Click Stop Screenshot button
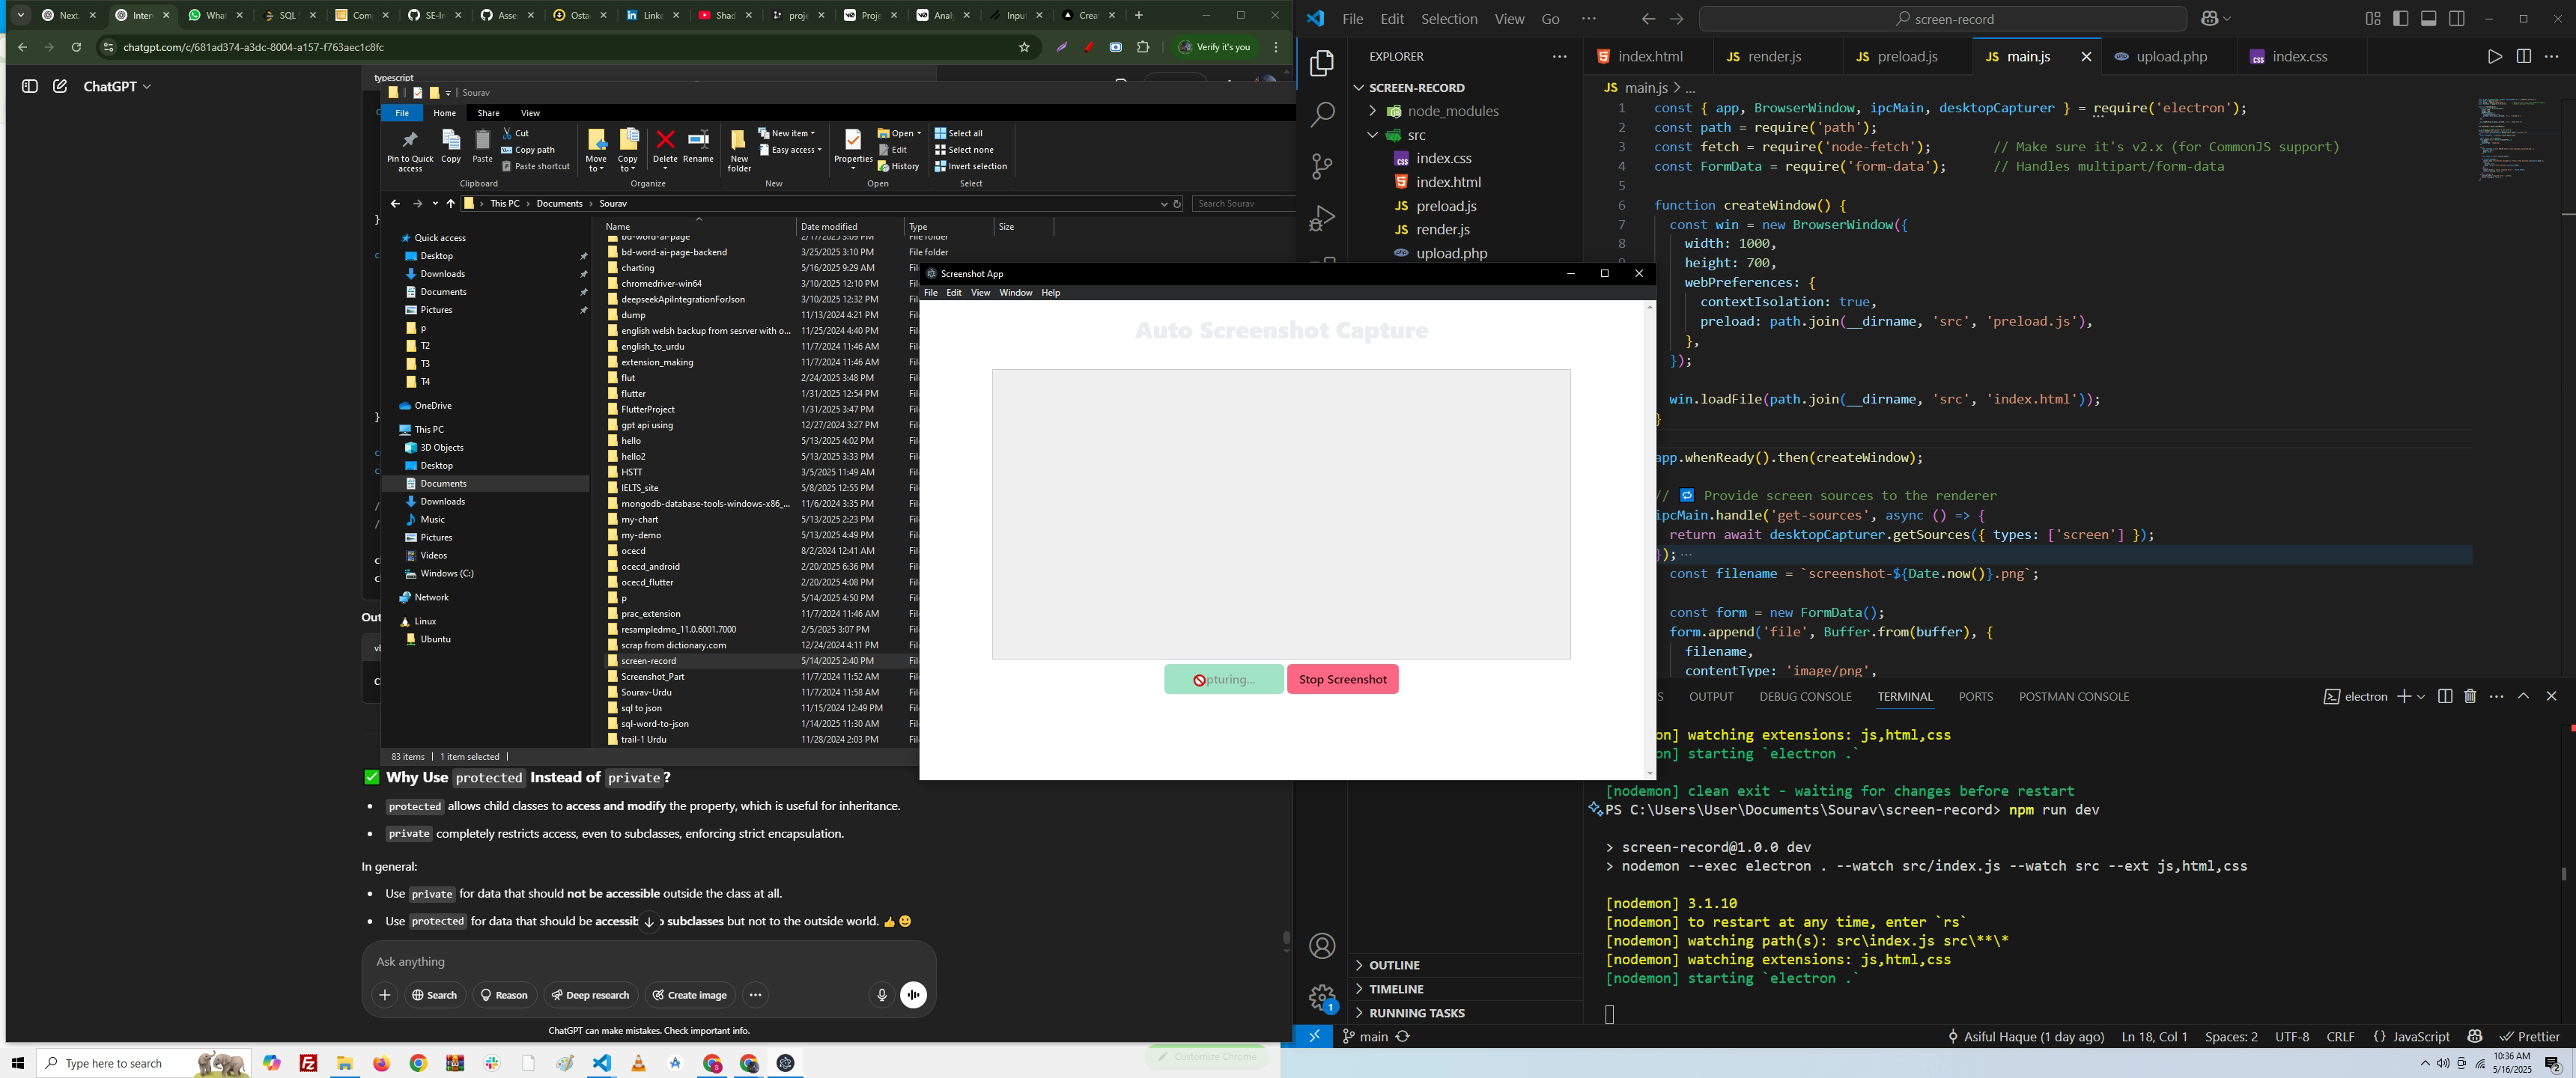This screenshot has height=1078, width=2576. coord(1342,680)
